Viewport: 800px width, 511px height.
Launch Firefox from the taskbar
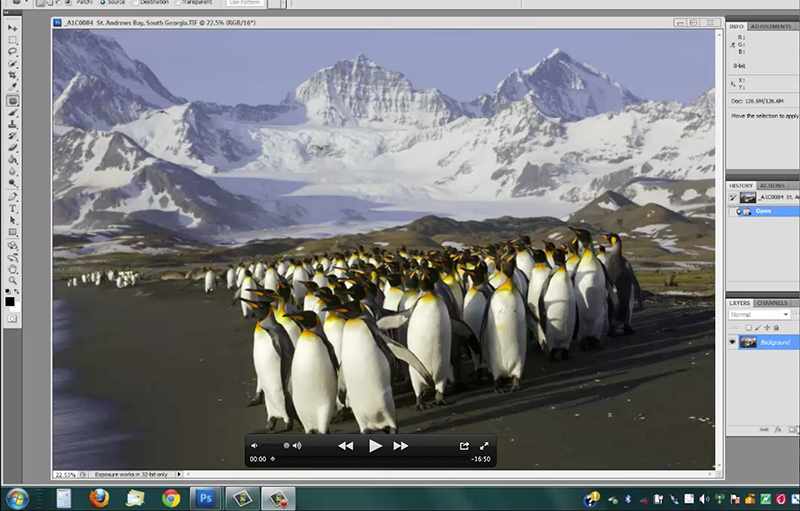click(99, 498)
